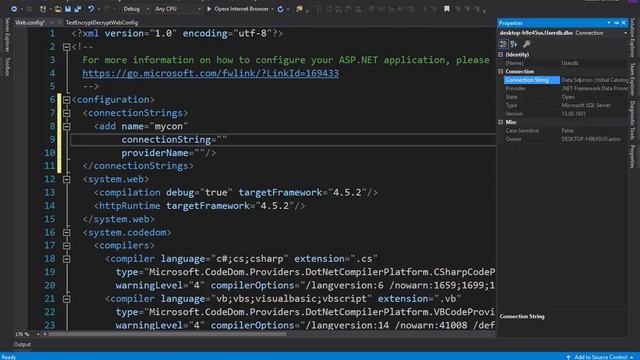This screenshot has height=360, width=640.
Task: Select the Type property showing Microsoft SQL Server
Action: 566,105
